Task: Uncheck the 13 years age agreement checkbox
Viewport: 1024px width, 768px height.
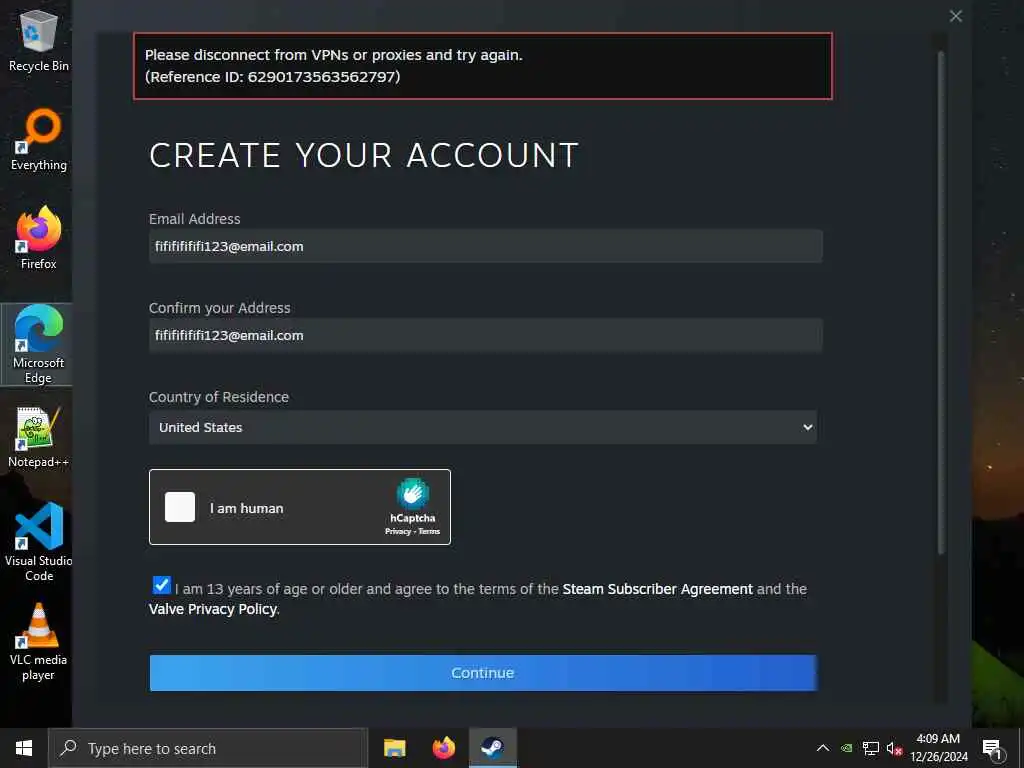Action: click(x=161, y=585)
